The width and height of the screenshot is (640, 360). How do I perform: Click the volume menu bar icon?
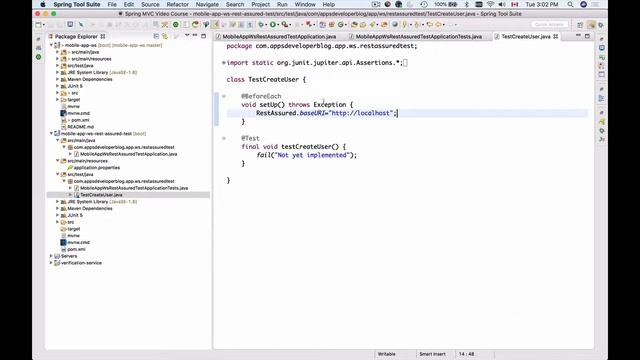(x=502, y=4)
